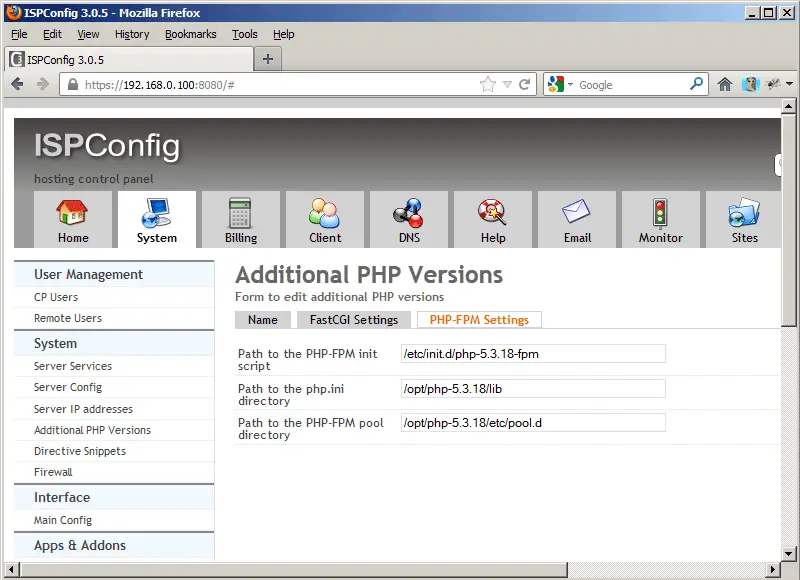Click the ISPConfig logo text
This screenshot has width=800, height=580.
[x=107, y=146]
